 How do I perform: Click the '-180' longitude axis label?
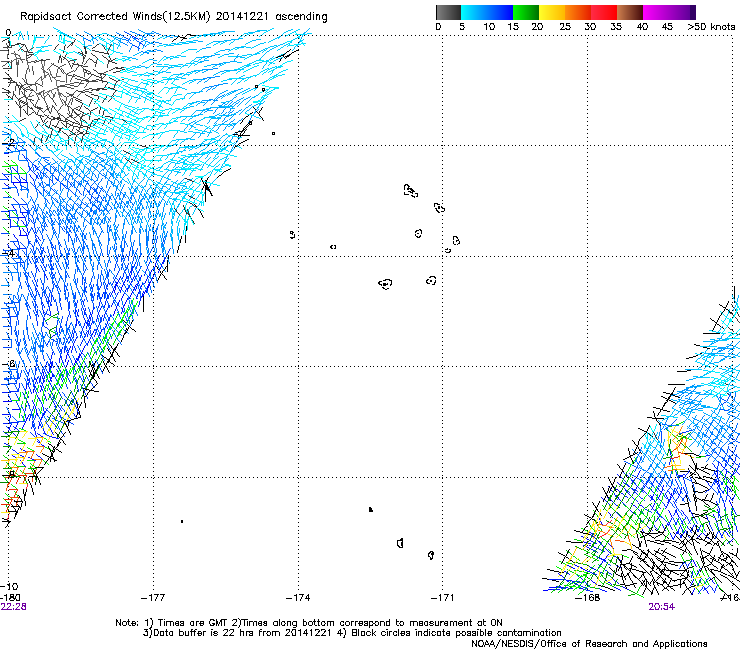tap(10, 598)
